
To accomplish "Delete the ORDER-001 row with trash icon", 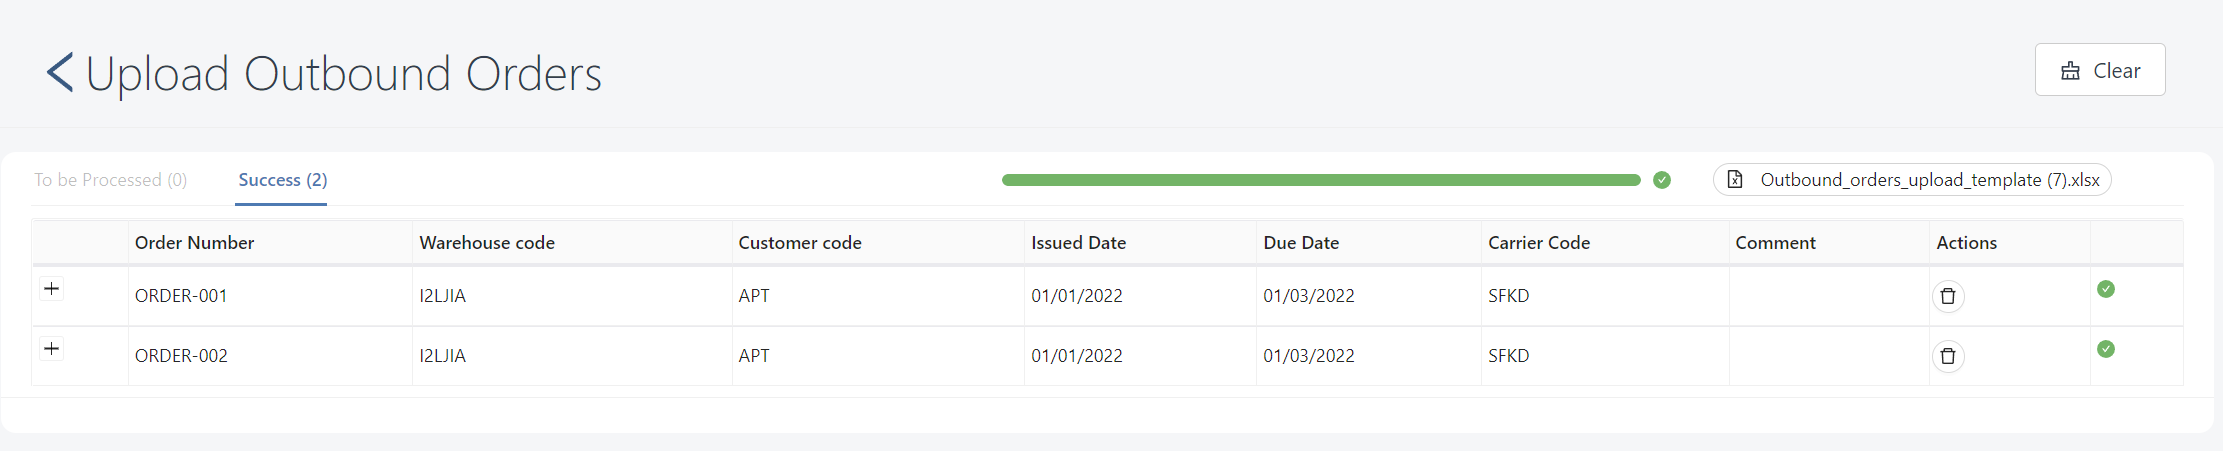I will point(1947,296).
